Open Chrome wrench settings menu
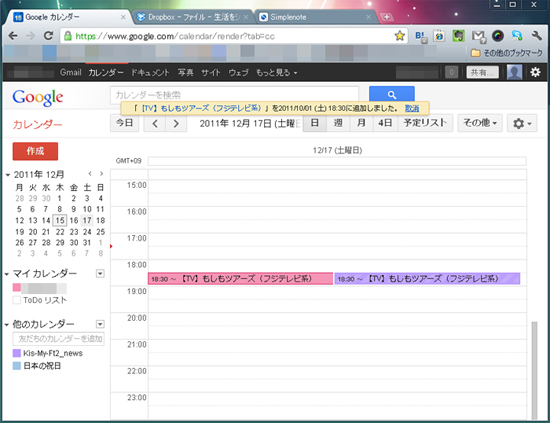 [x=537, y=36]
